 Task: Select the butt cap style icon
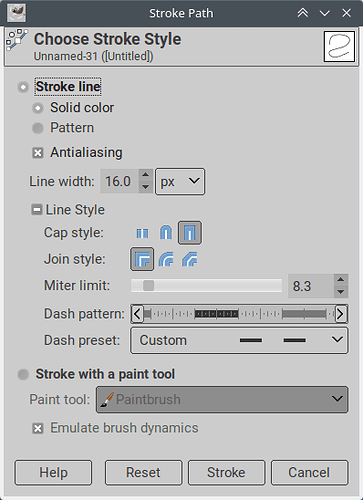142,233
